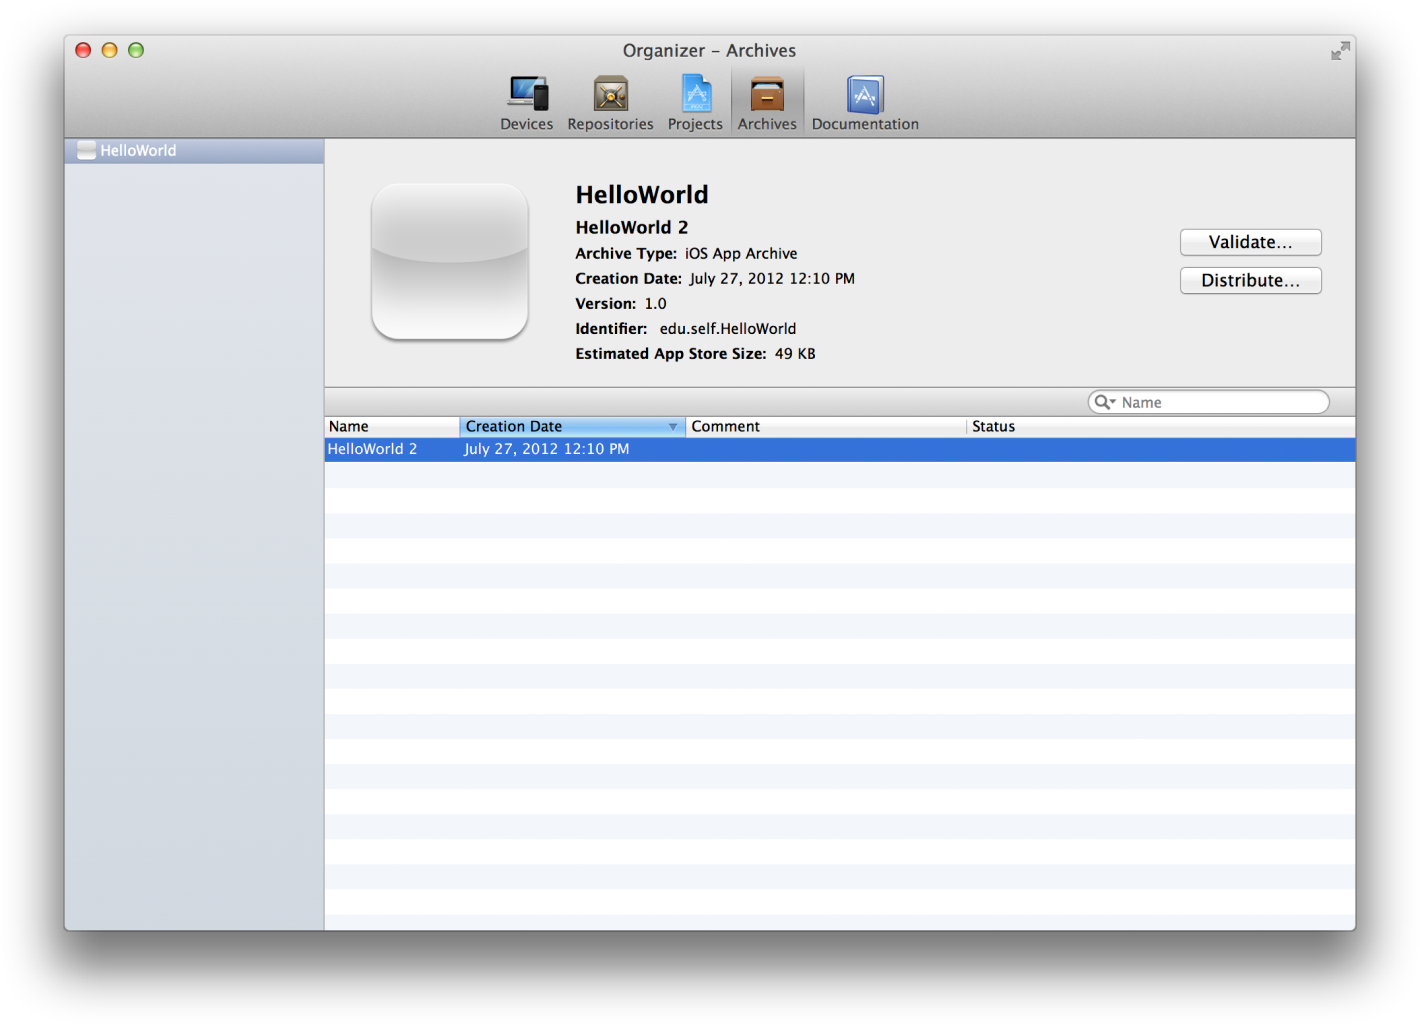The image size is (1420, 1024).
Task: Focus the Name search field
Action: pyautogui.click(x=1220, y=402)
